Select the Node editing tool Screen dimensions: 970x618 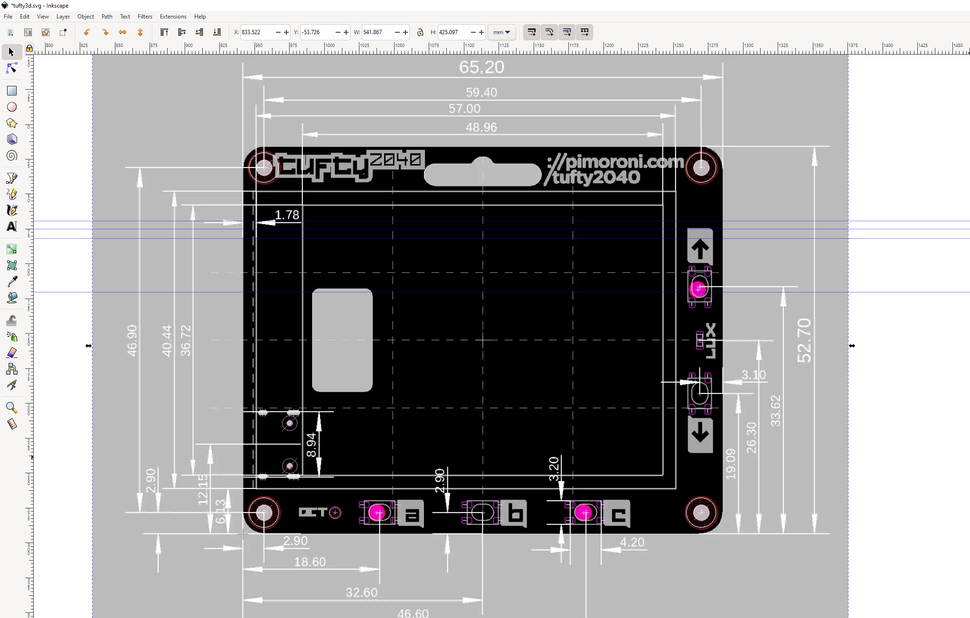(11, 68)
